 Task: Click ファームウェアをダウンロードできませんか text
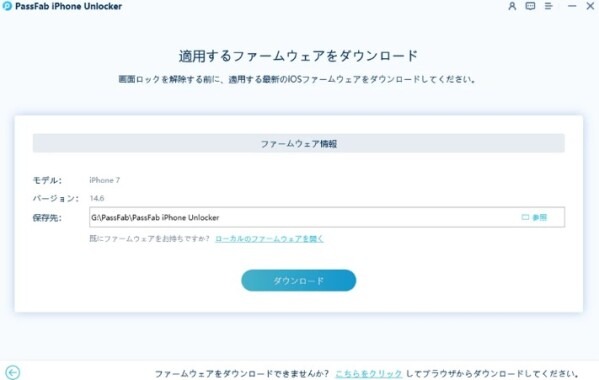[242, 374]
